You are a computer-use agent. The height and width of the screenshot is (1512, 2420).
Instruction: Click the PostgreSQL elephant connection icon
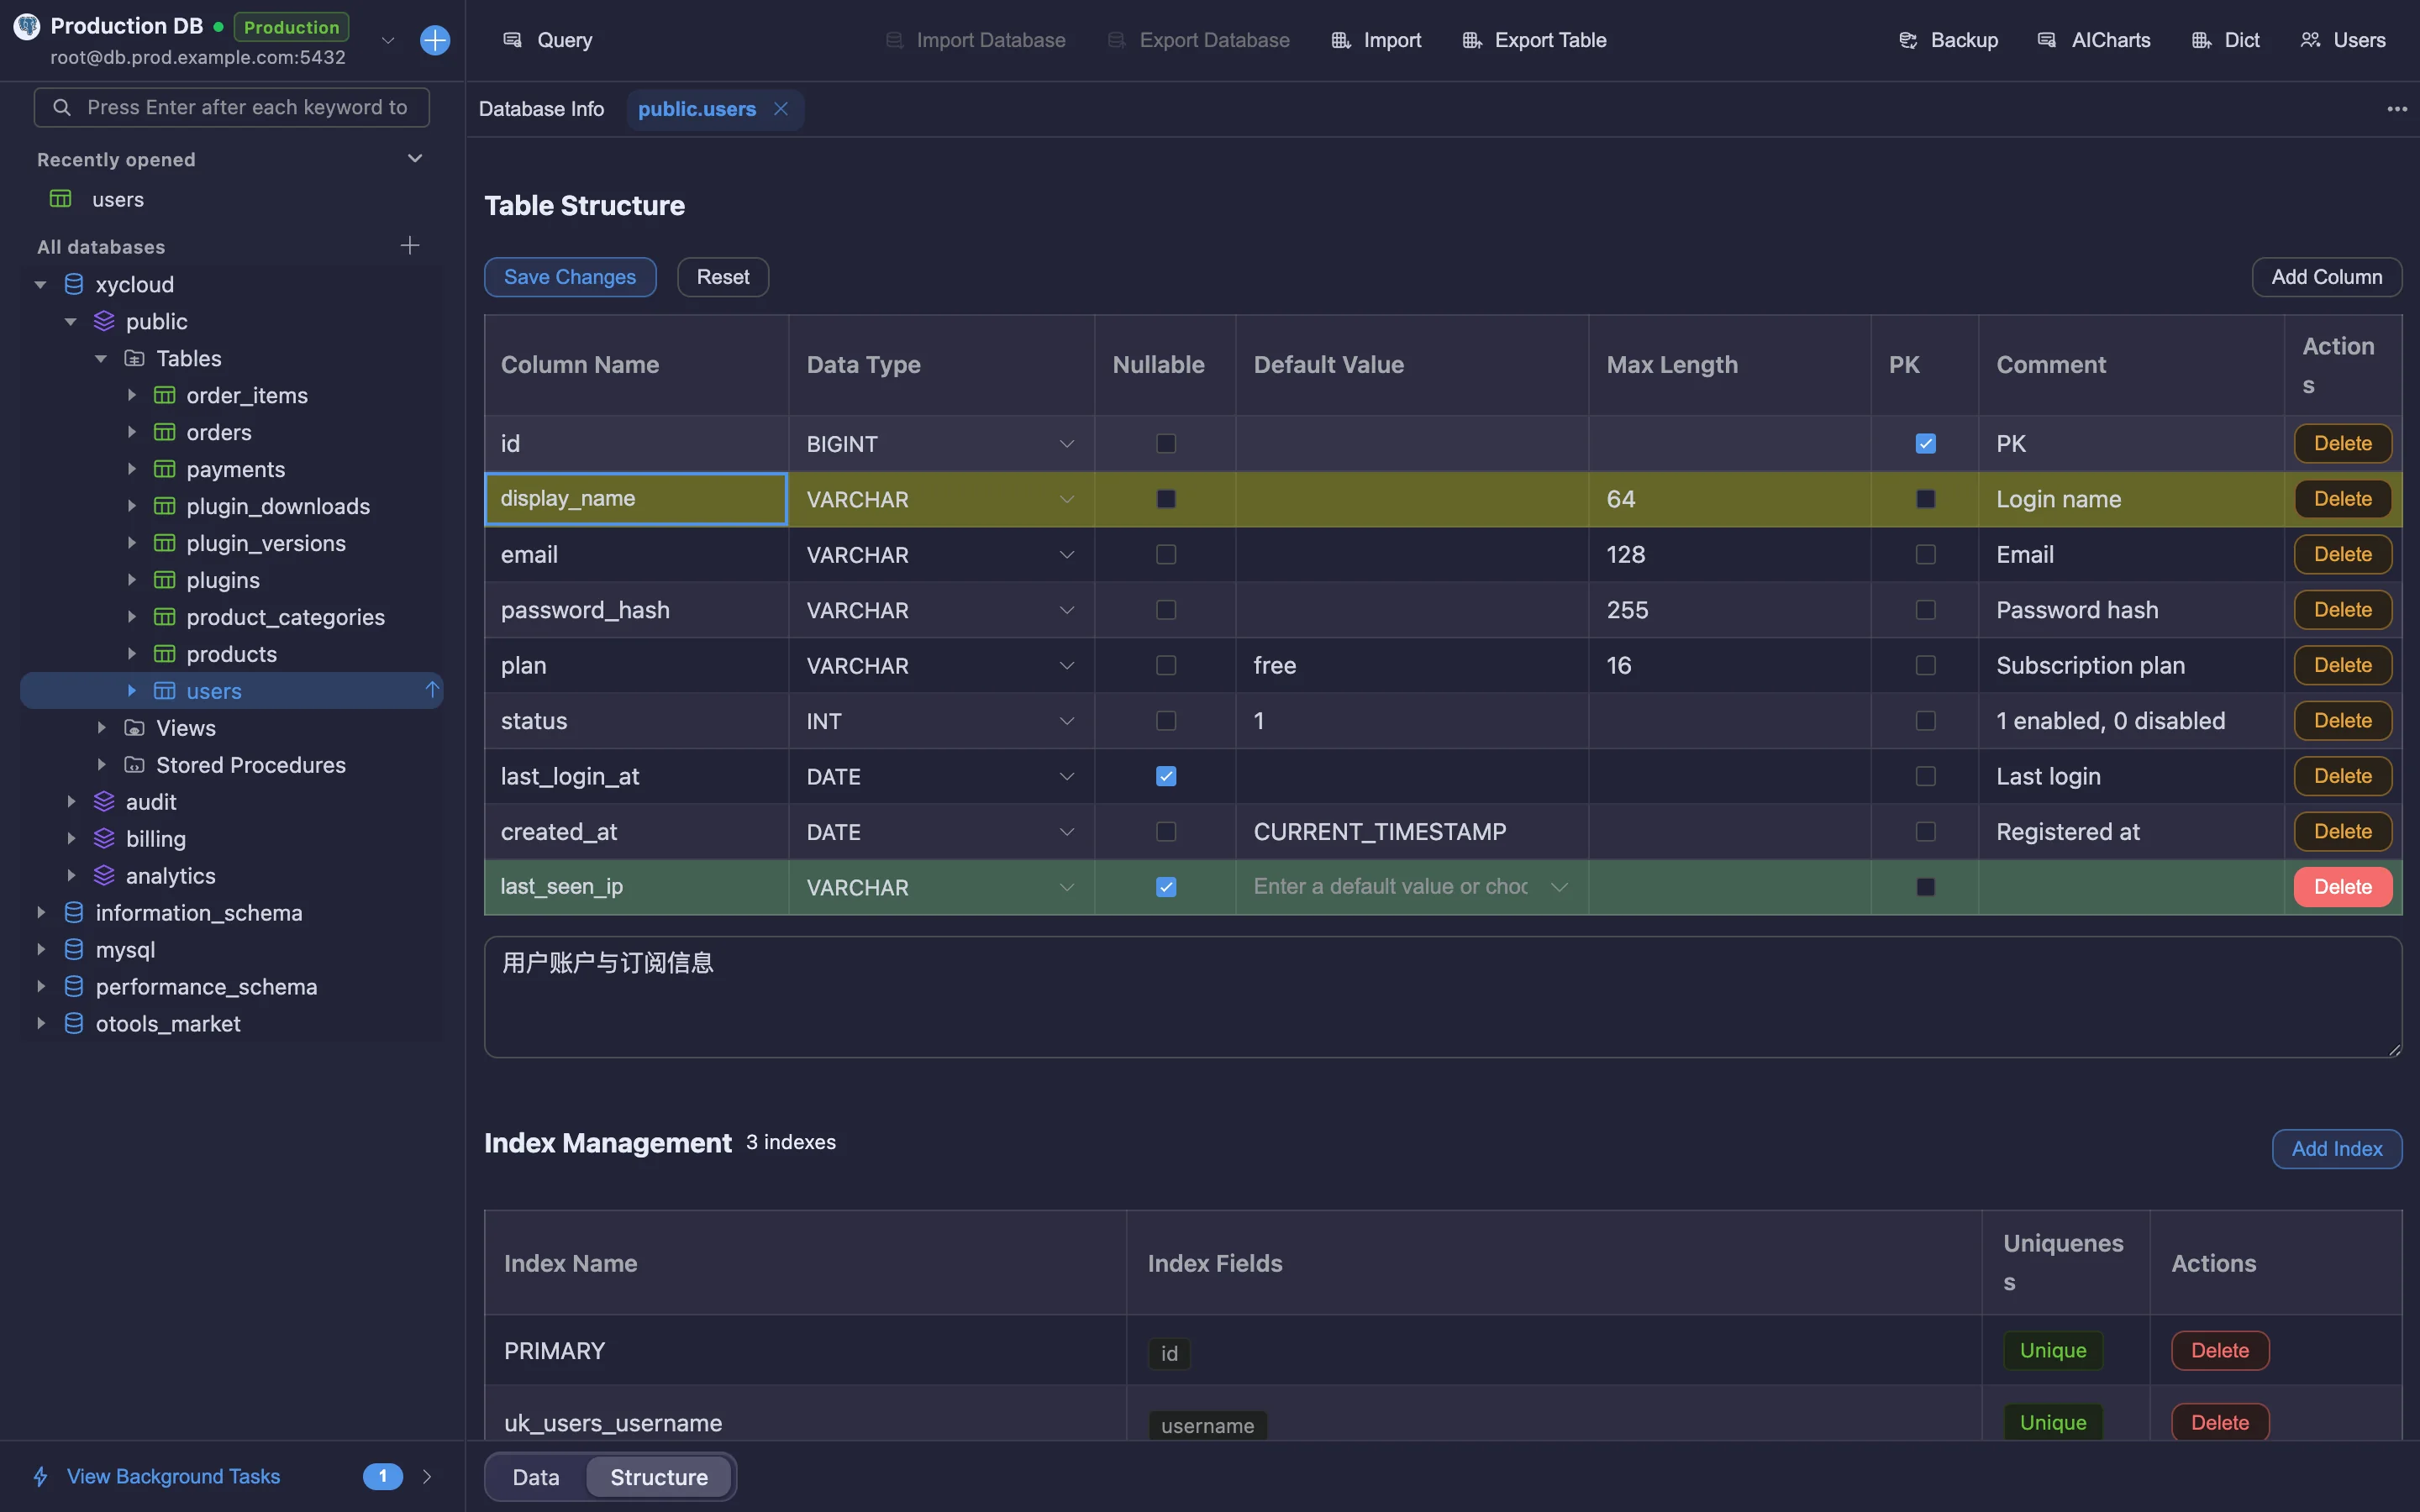coord(27,27)
